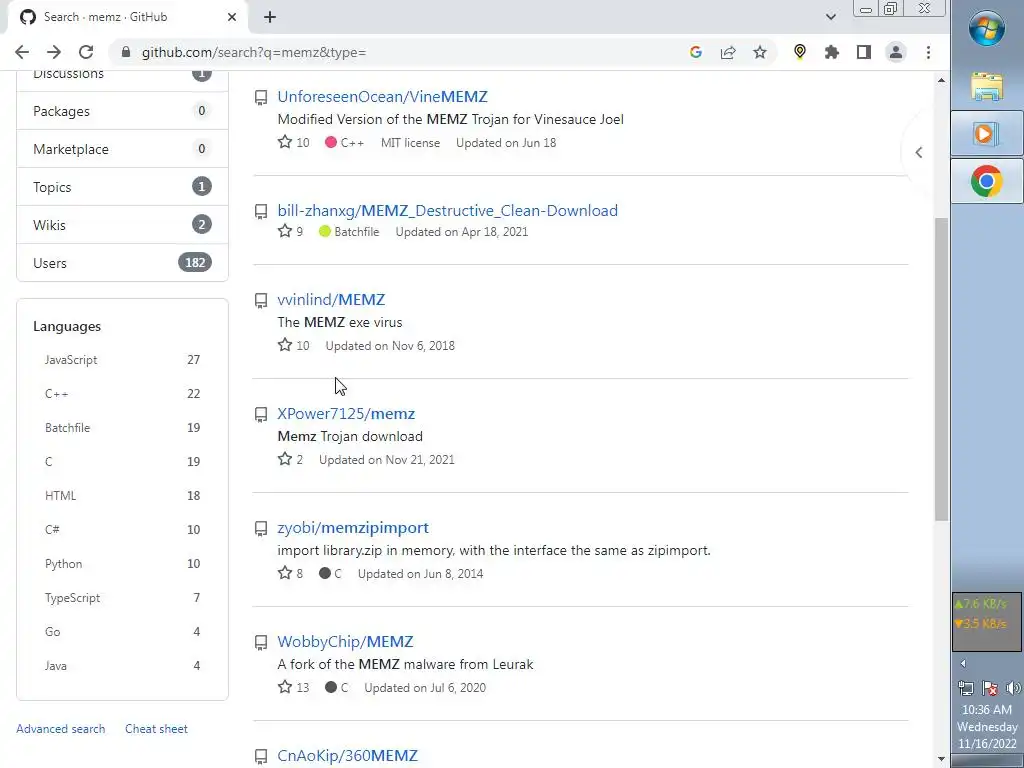This screenshot has width=1024, height=768.
Task: Click the star count on VineMEMZ
Action: point(294,142)
